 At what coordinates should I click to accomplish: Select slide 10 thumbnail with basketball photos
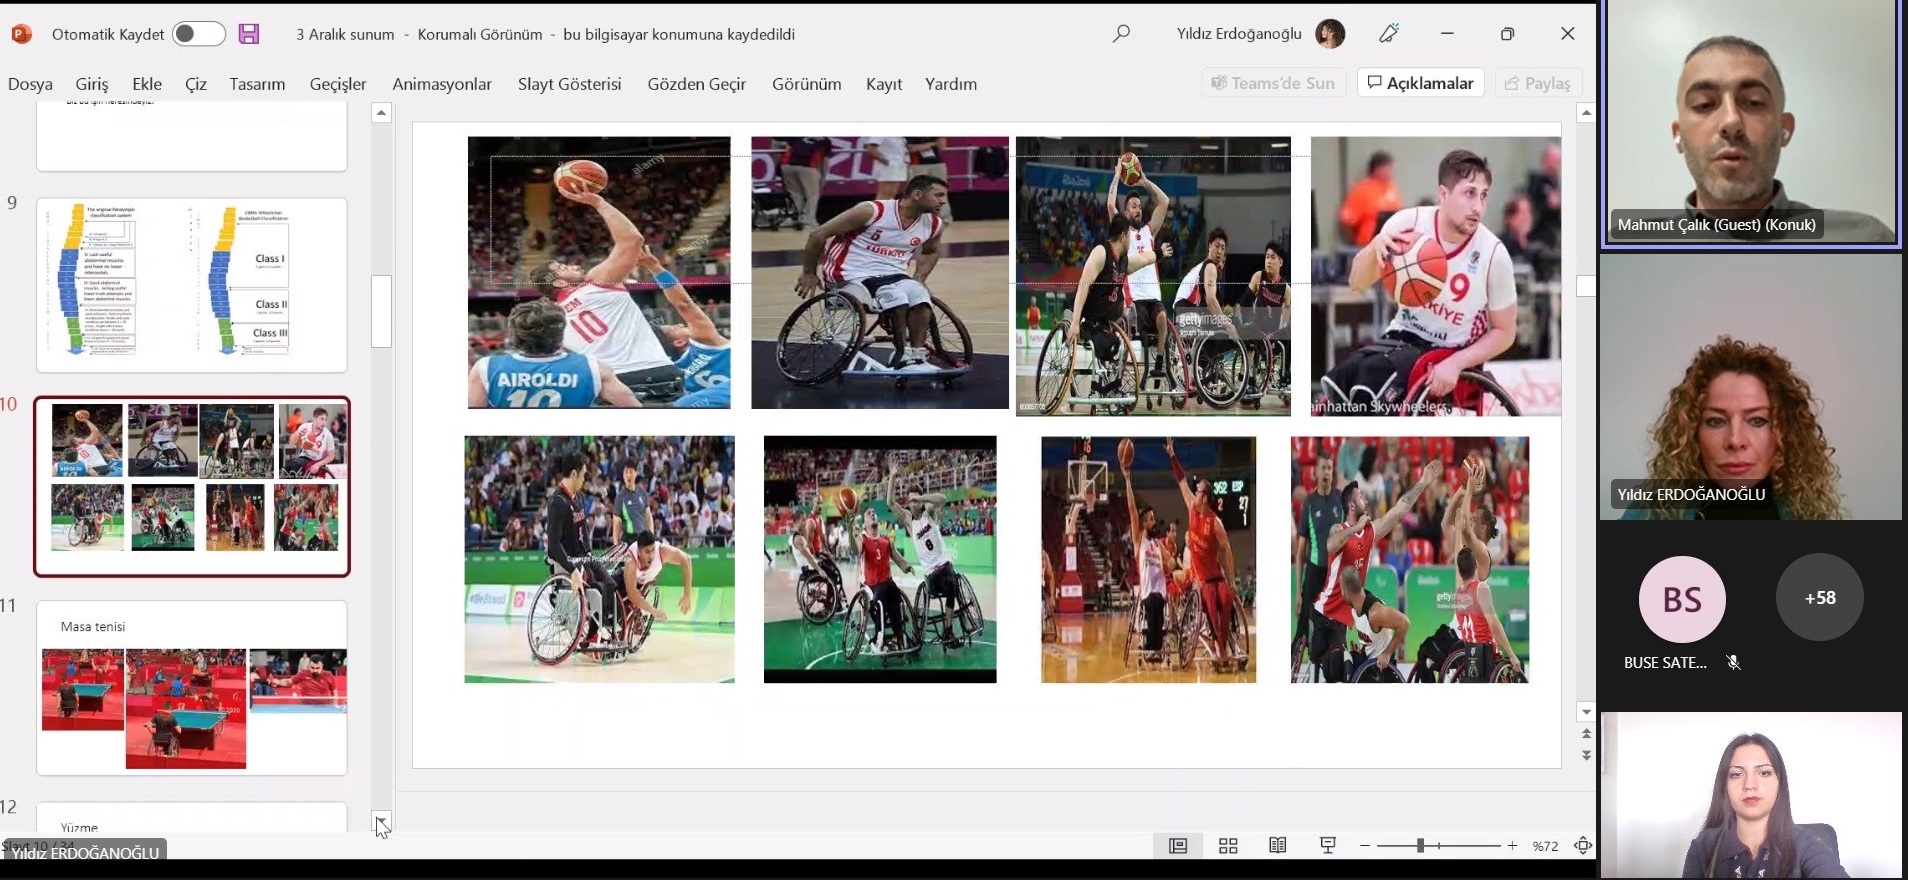pos(192,487)
